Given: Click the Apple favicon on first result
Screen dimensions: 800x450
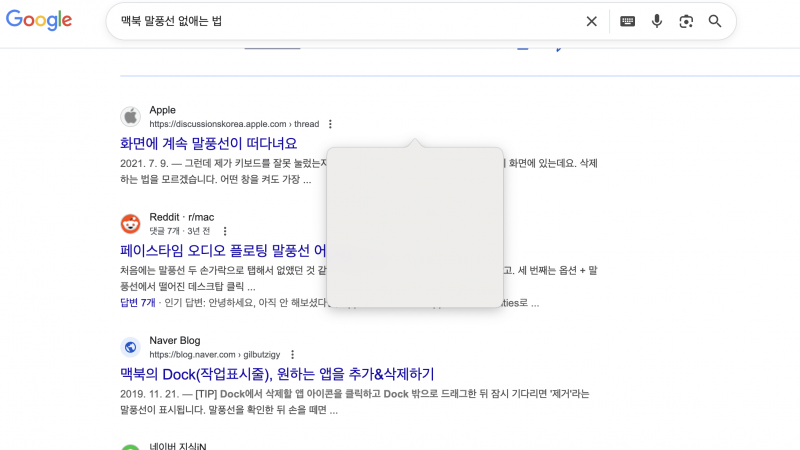Looking at the screenshot, I should (x=131, y=117).
